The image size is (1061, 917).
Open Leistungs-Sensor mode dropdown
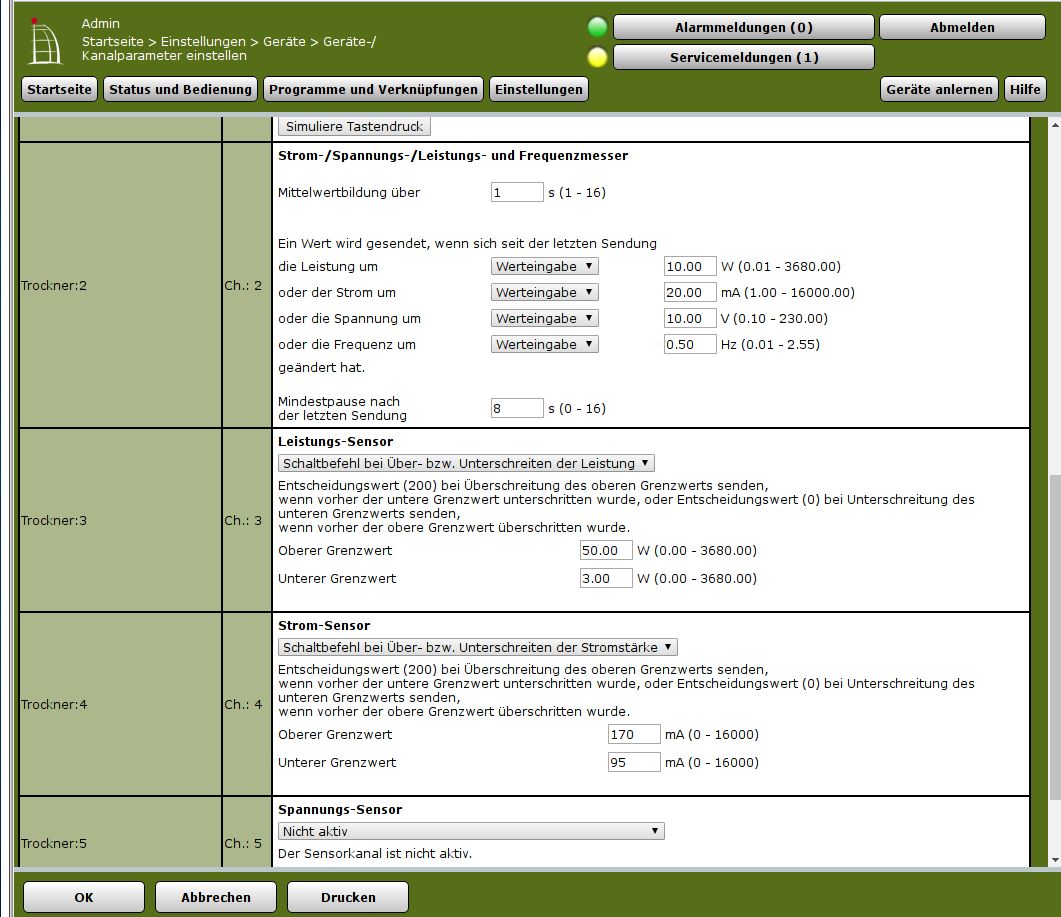point(466,464)
